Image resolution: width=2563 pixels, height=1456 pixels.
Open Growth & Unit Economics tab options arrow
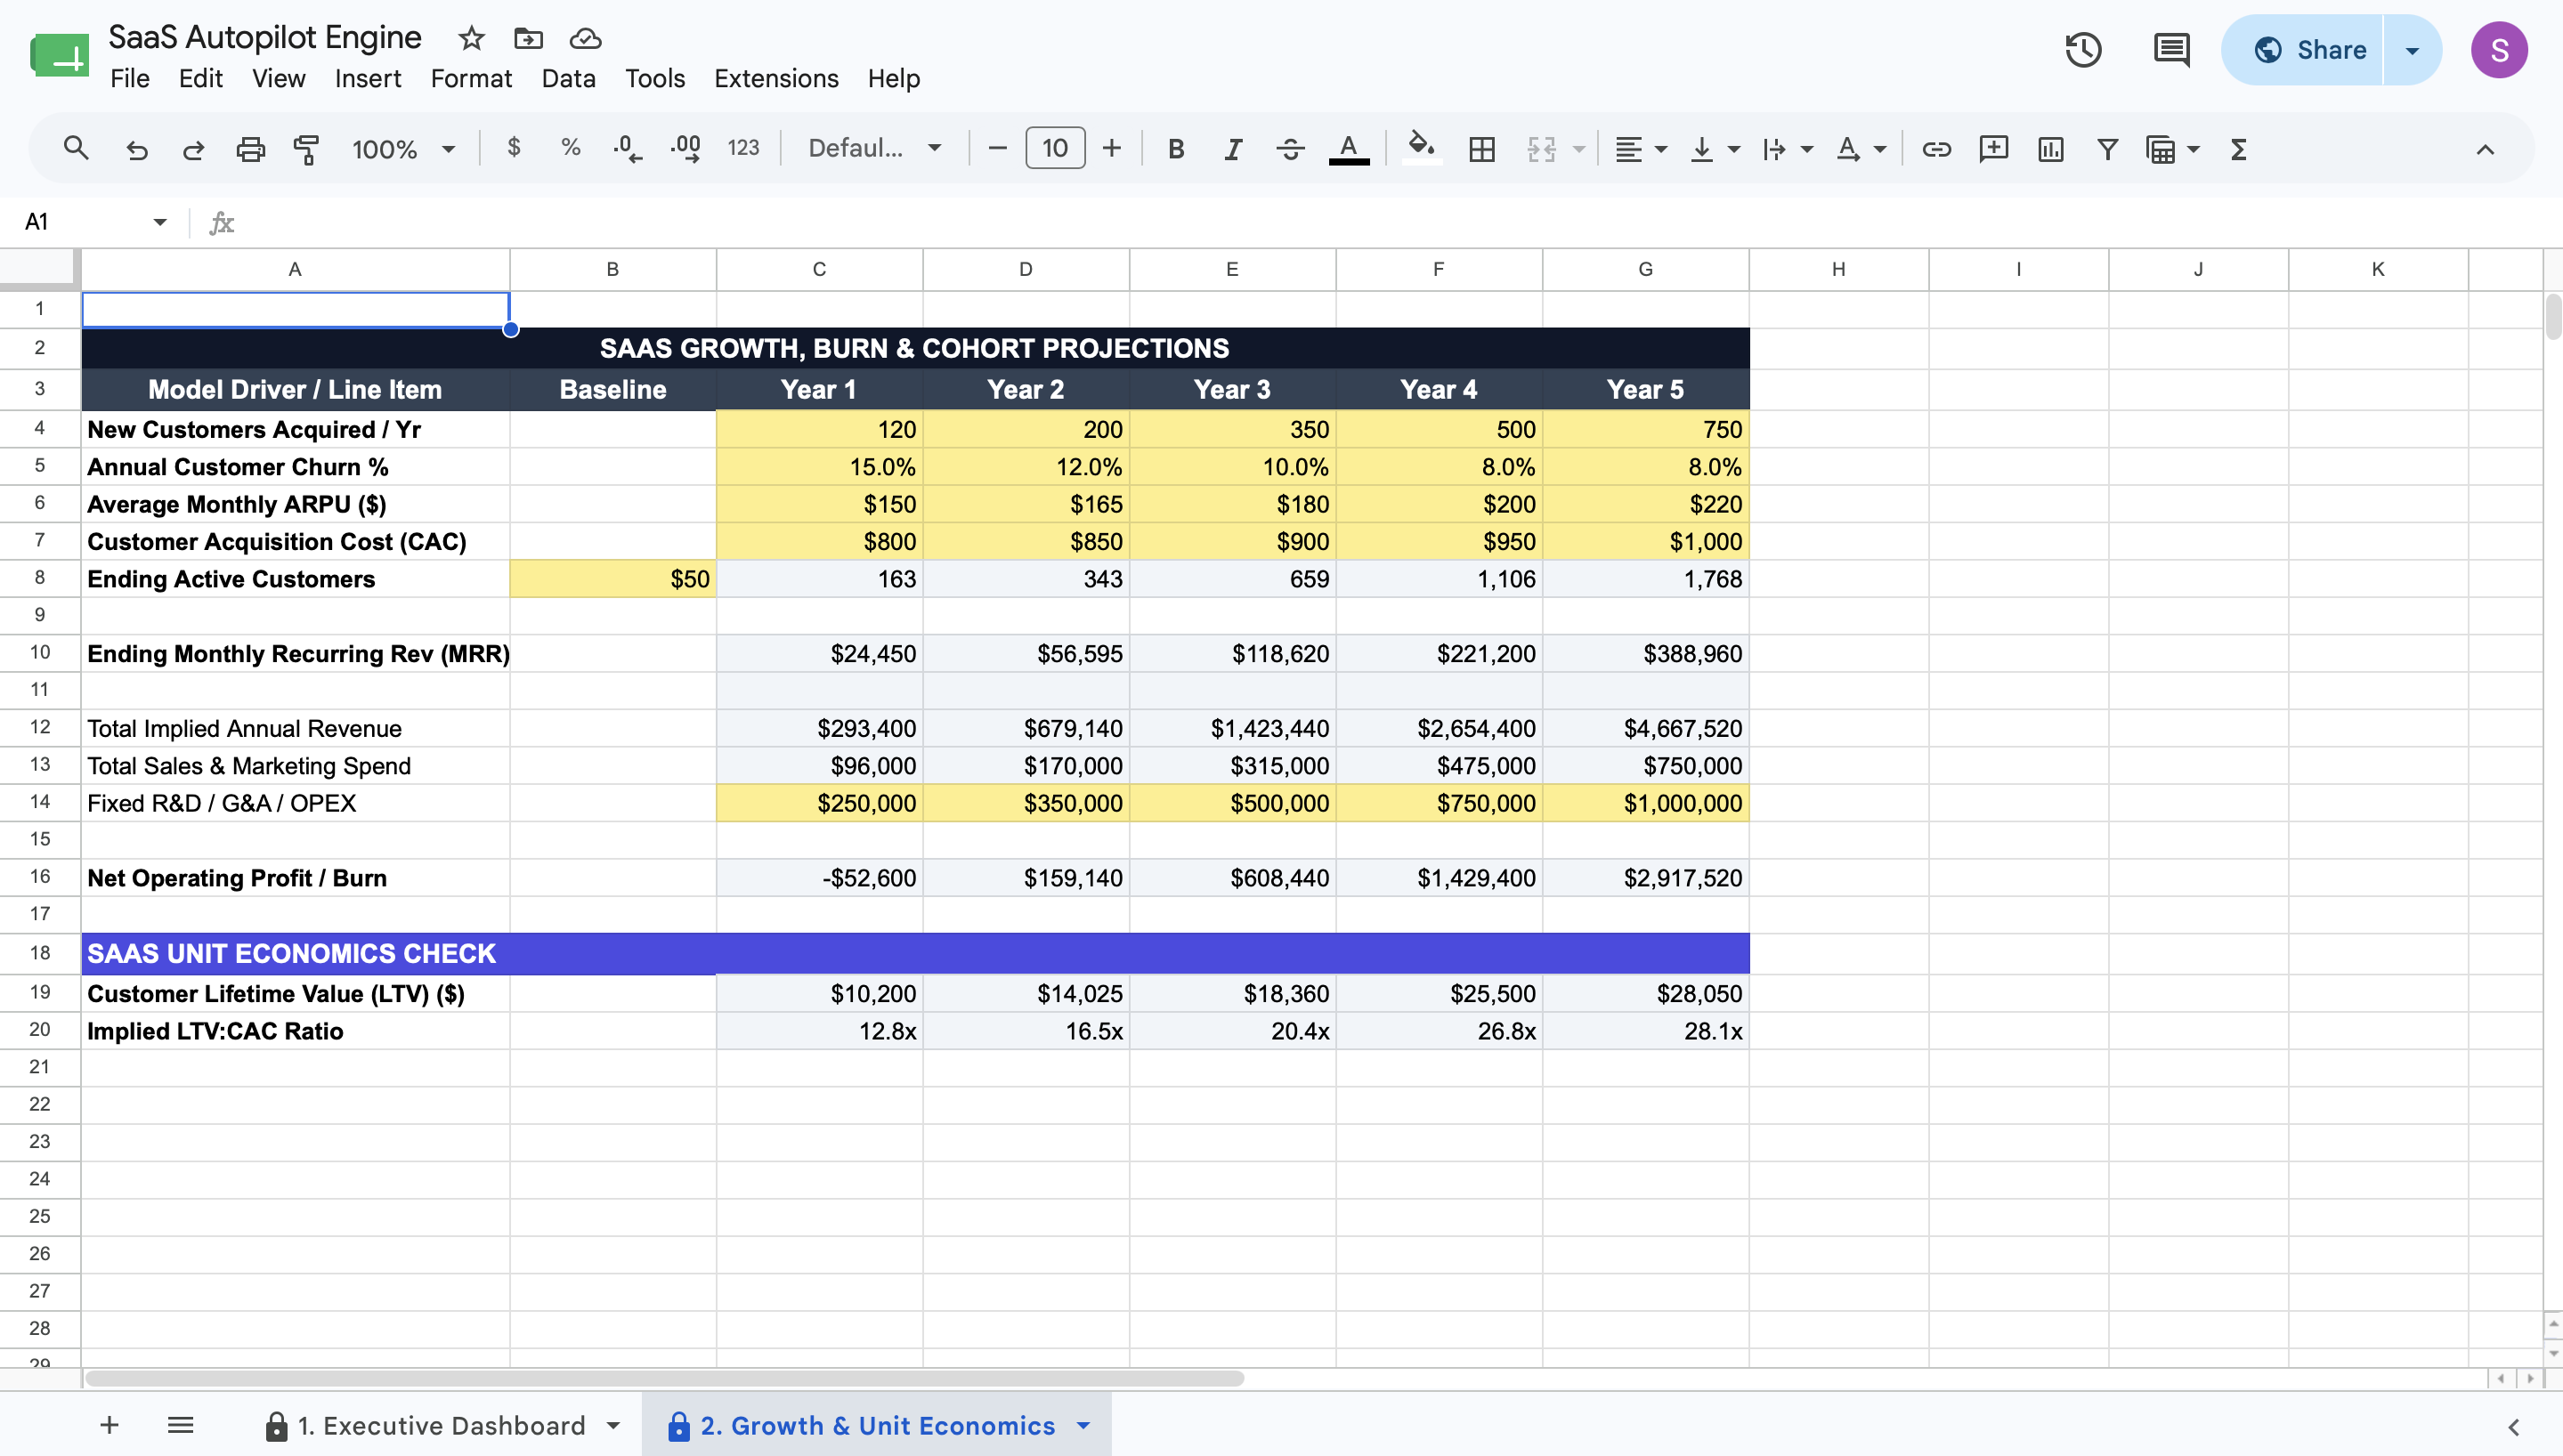point(1083,1425)
